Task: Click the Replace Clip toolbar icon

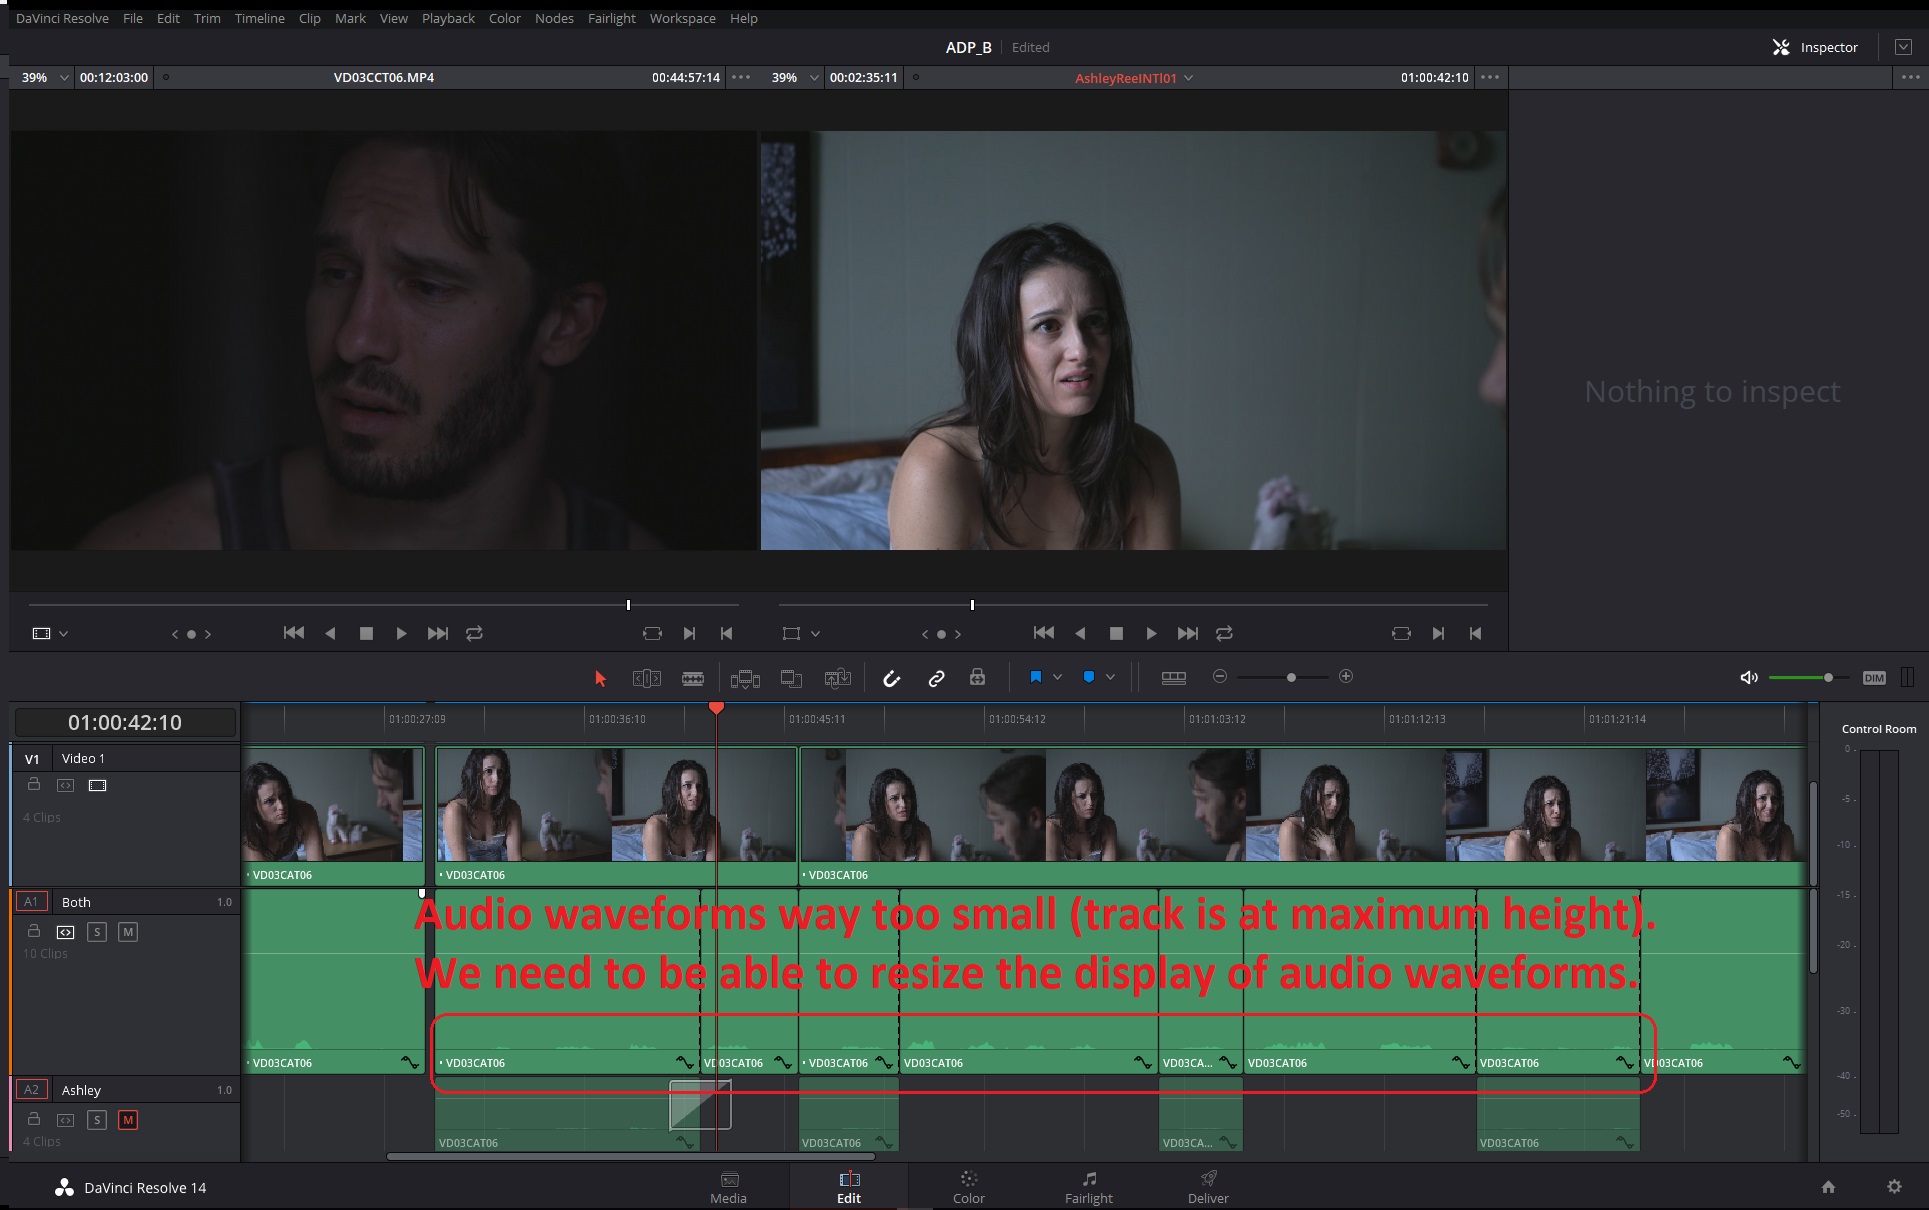Action: click(838, 678)
